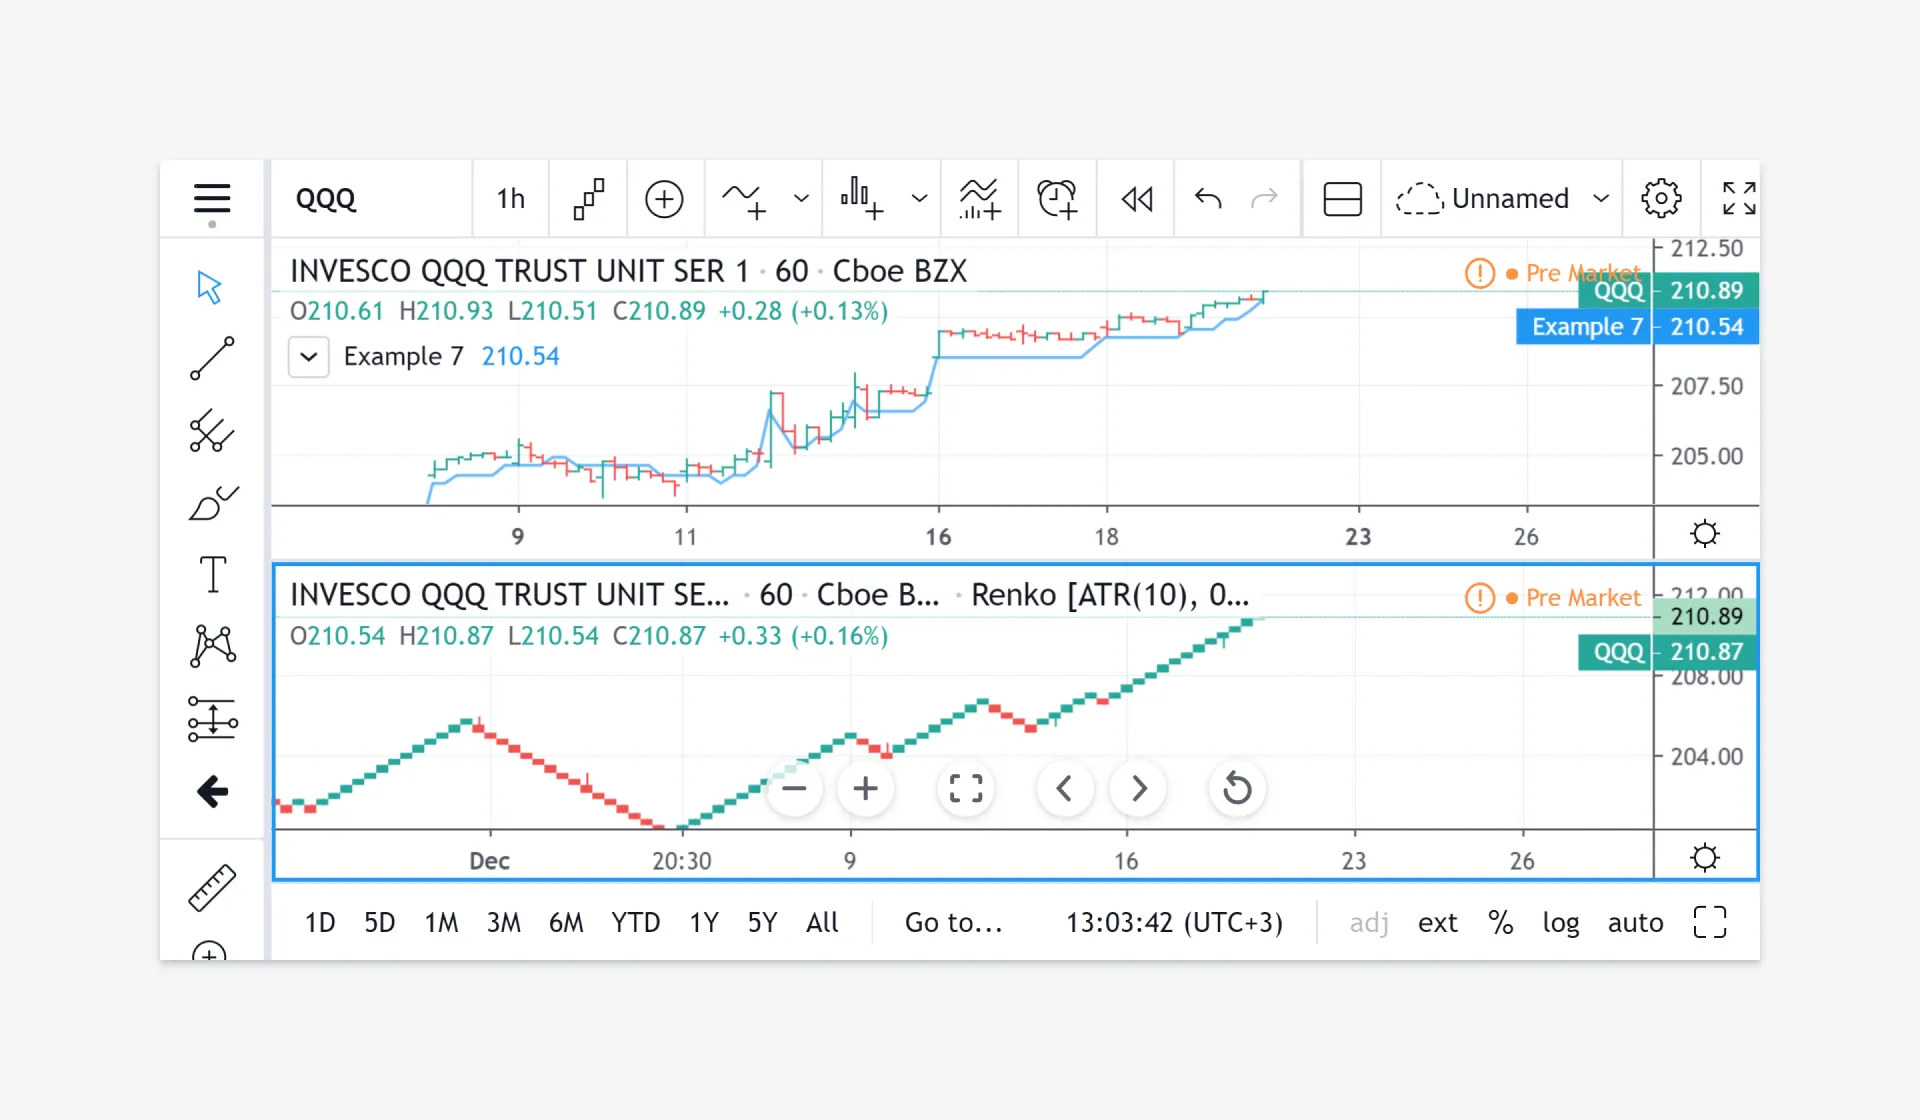The image size is (1920, 1120).
Task: Toggle extended hours with ext
Action: (1437, 922)
